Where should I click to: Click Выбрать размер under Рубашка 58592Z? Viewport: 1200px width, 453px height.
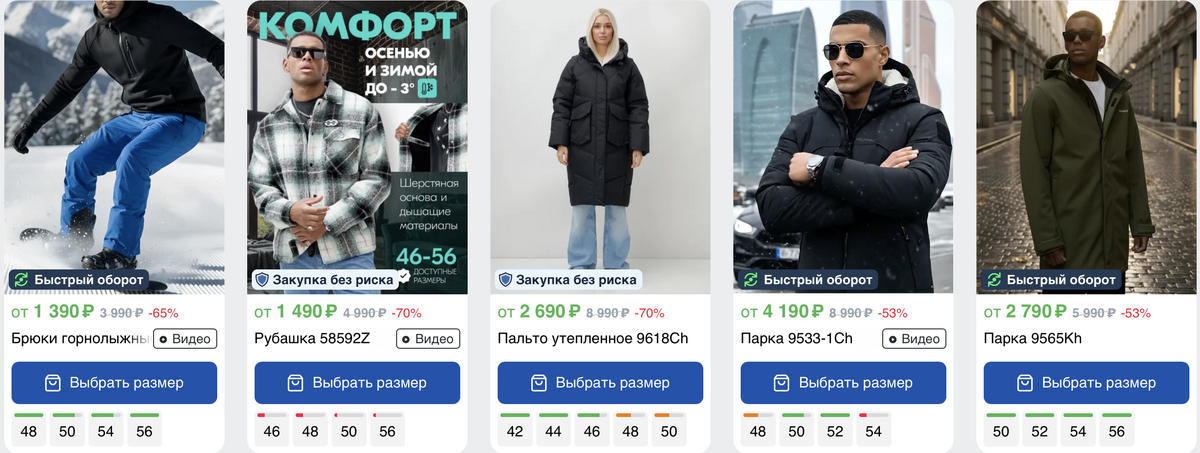357,383
